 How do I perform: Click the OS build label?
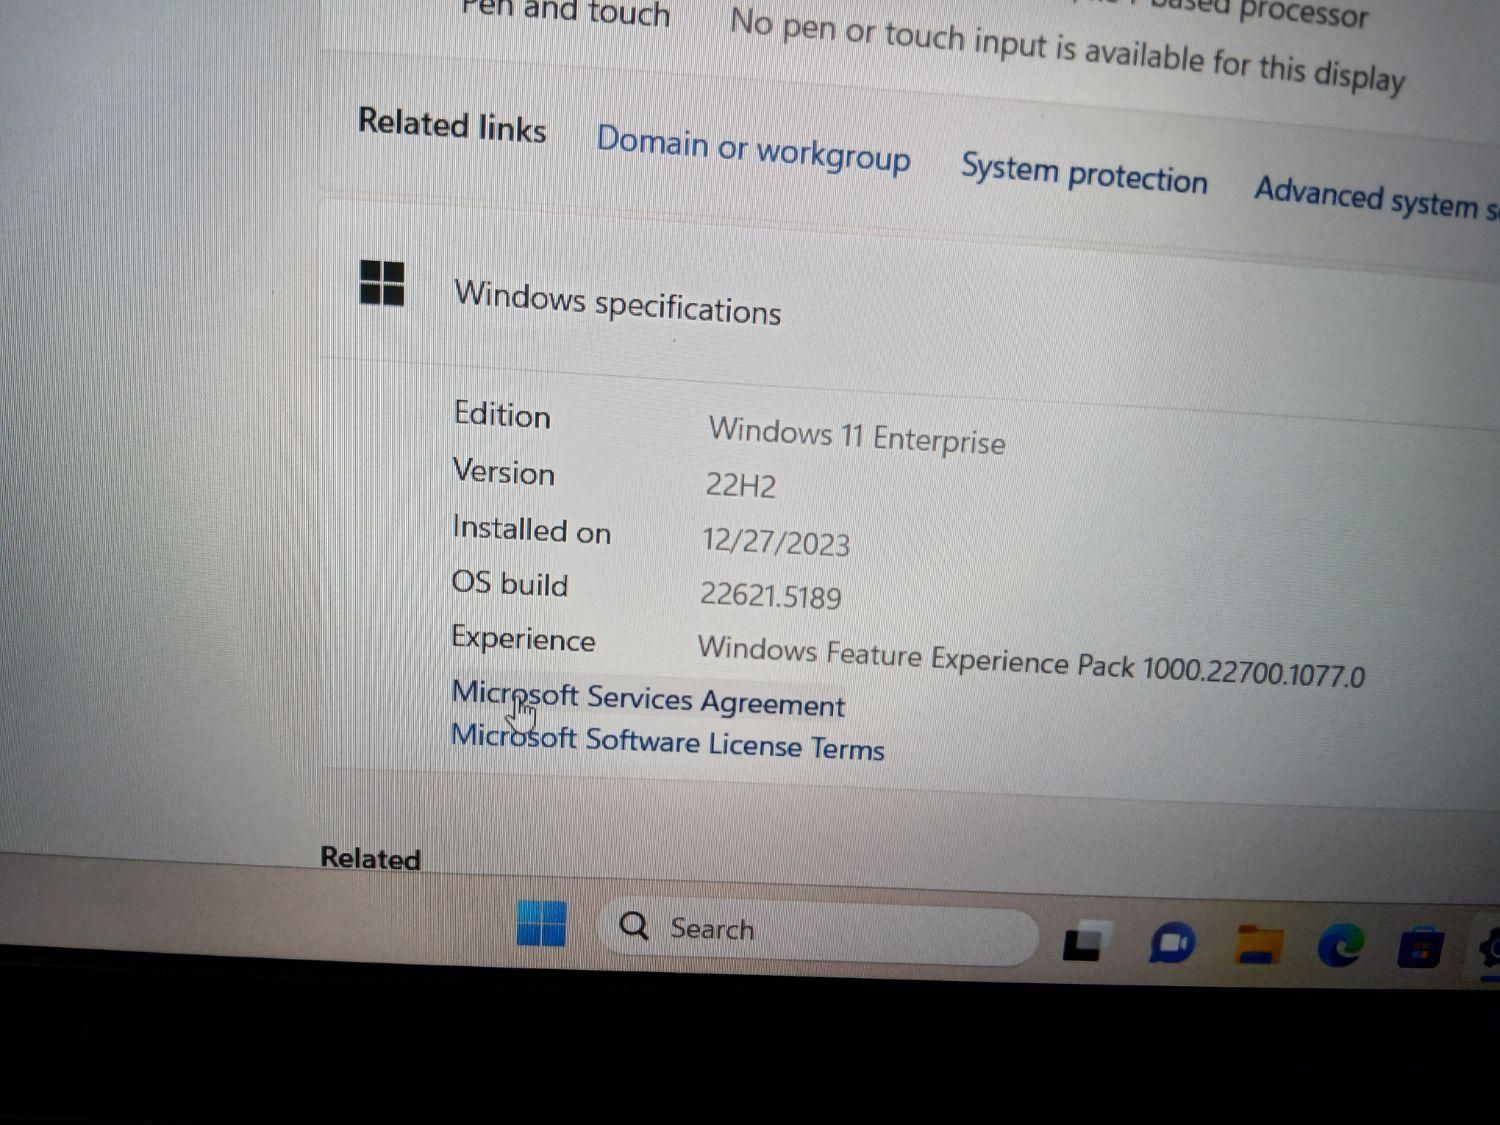point(510,582)
